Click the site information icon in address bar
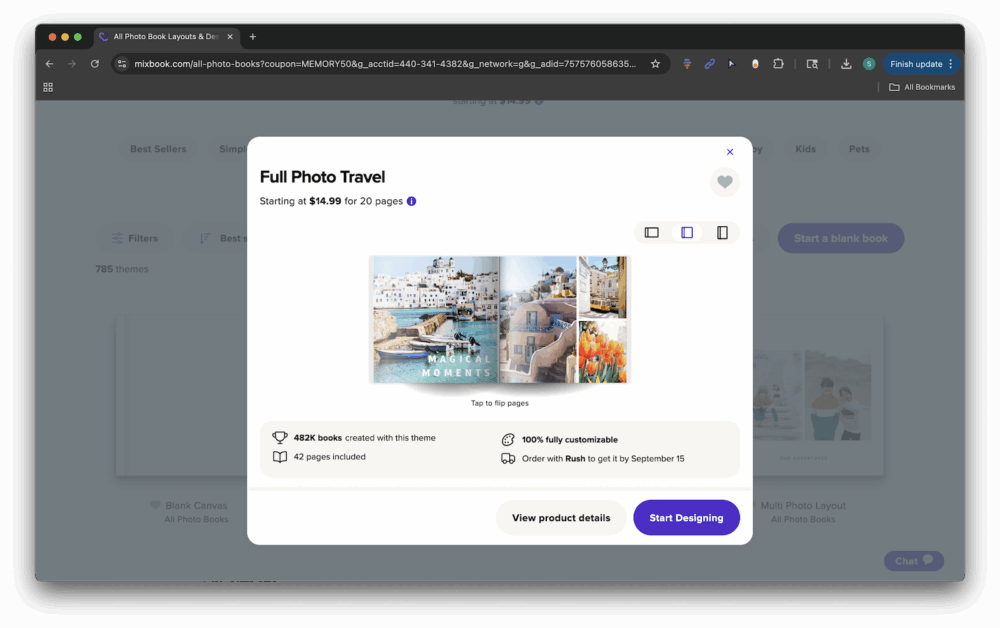 pos(122,64)
